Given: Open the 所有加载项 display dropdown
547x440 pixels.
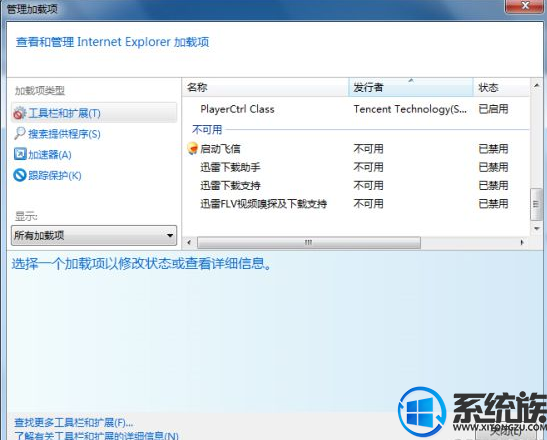Looking at the screenshot, I should click(94, 236).
